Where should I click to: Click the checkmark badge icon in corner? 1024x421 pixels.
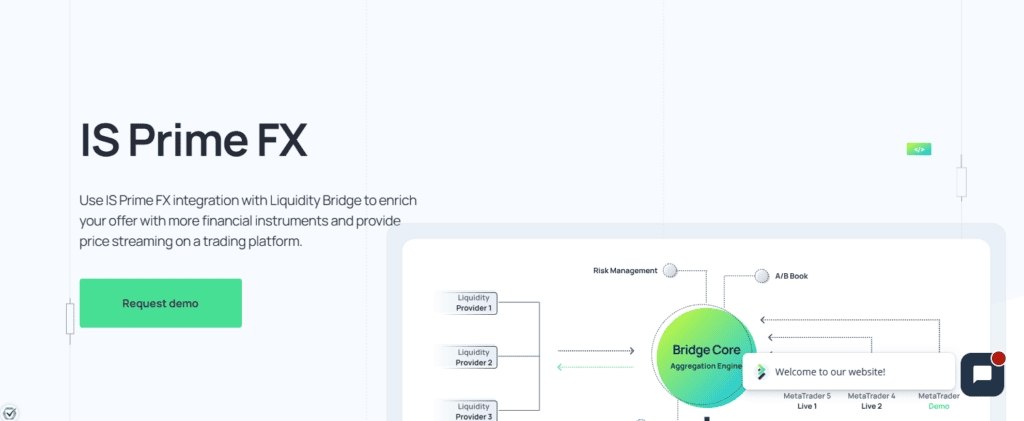click(9, 413)
